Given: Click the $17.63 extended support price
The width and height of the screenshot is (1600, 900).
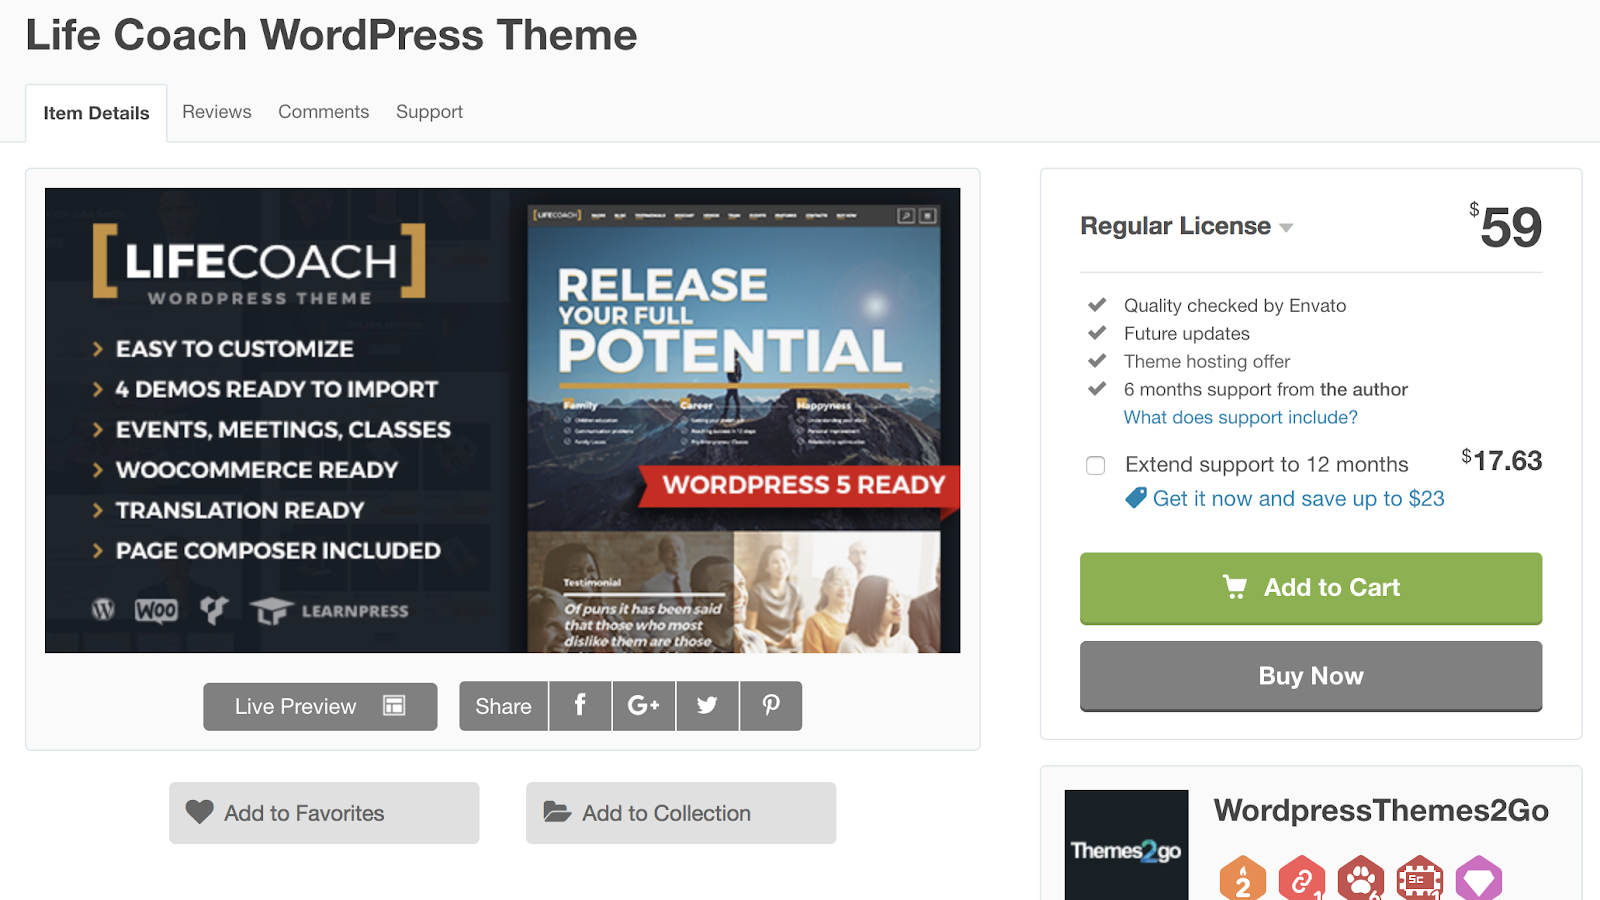Looking at the screenshot, I should click(1501, 461).
